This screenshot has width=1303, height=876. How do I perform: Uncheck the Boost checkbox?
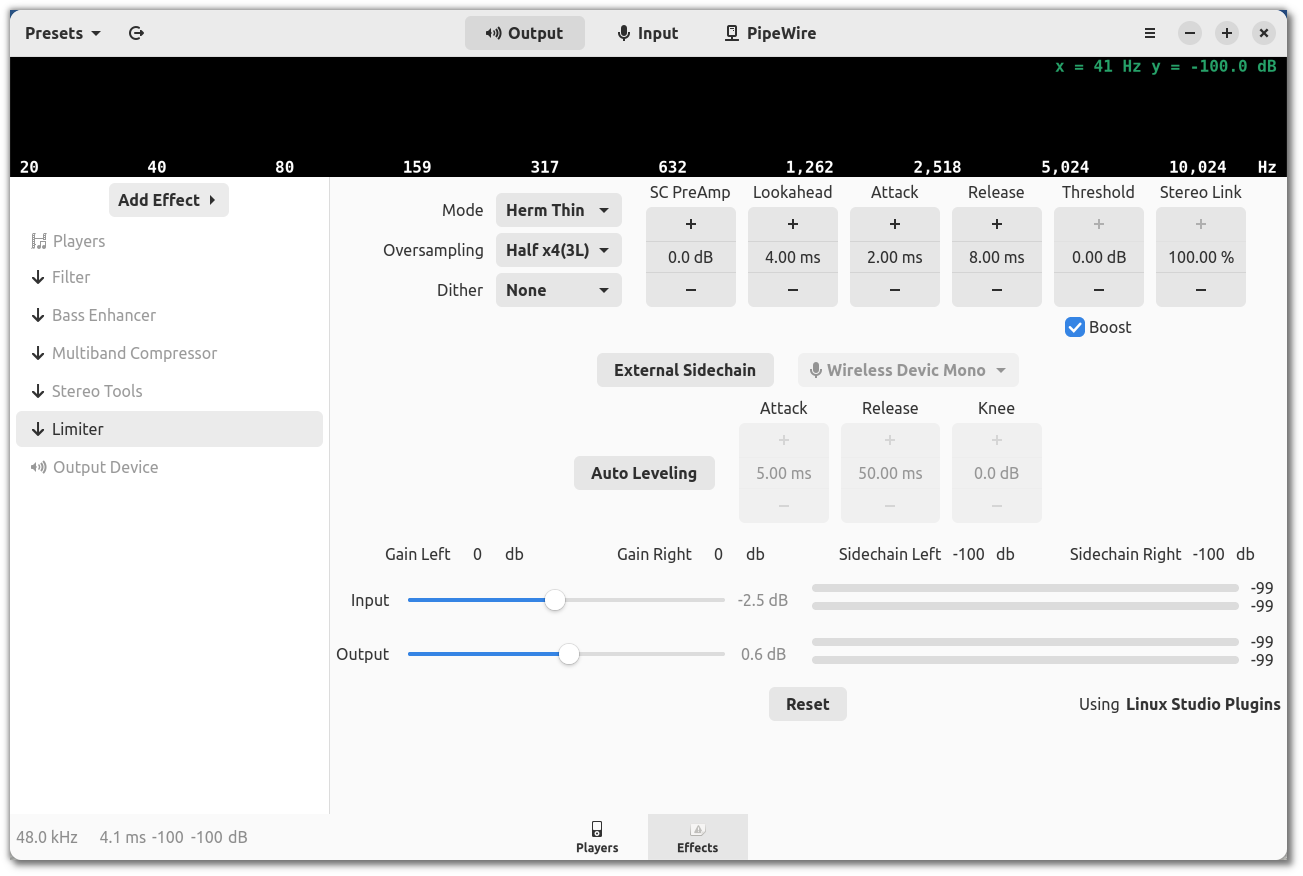tap(1075, 327)
